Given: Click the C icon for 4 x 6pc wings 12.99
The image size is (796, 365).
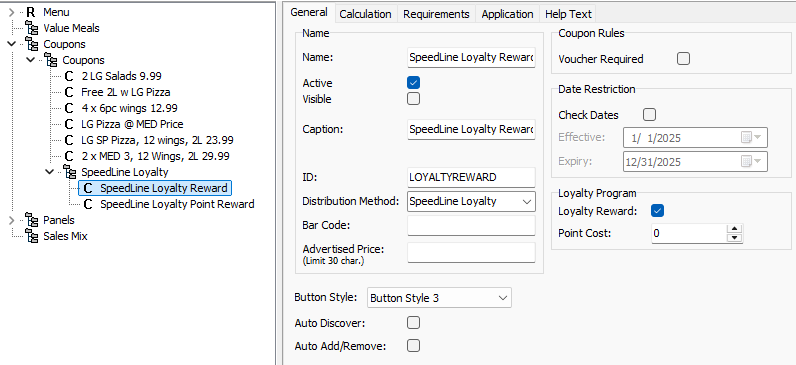Looking at the screenshot, I should tap(70, 109).
